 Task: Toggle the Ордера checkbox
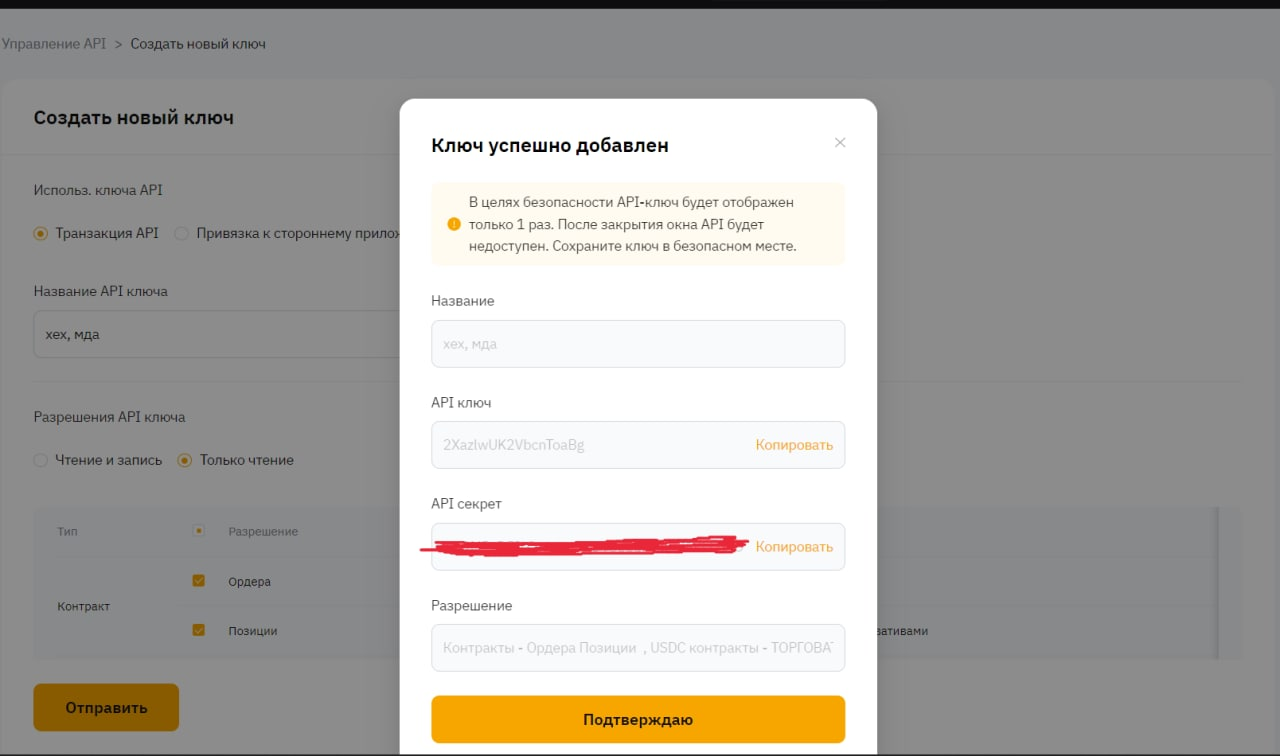click(x=198, y=581)
